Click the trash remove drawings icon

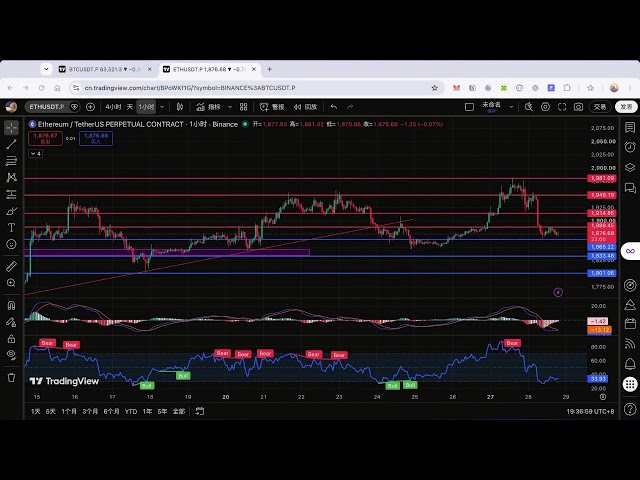point(11,378)
